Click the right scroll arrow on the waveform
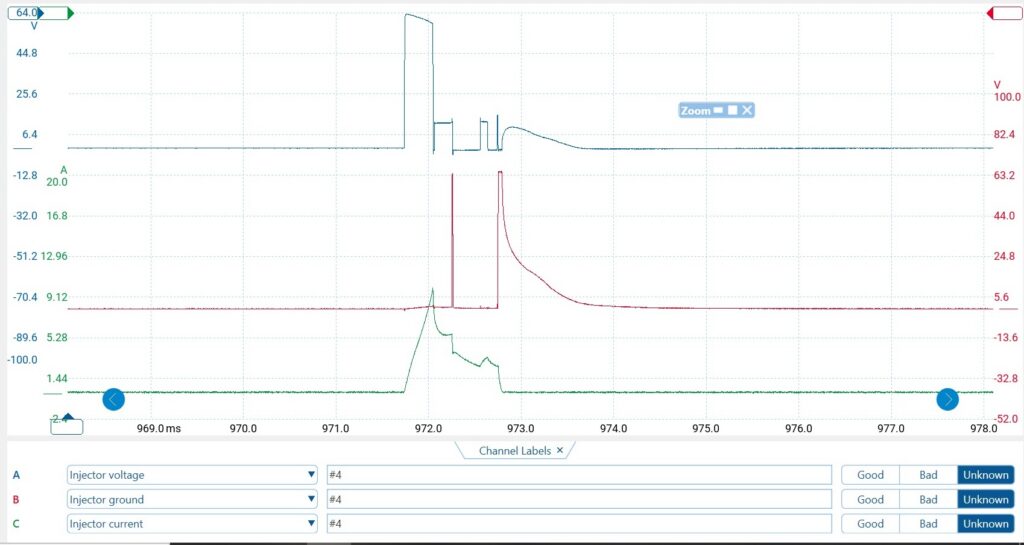The height and width of the screenshot is (545, 1024). point(947,400)
